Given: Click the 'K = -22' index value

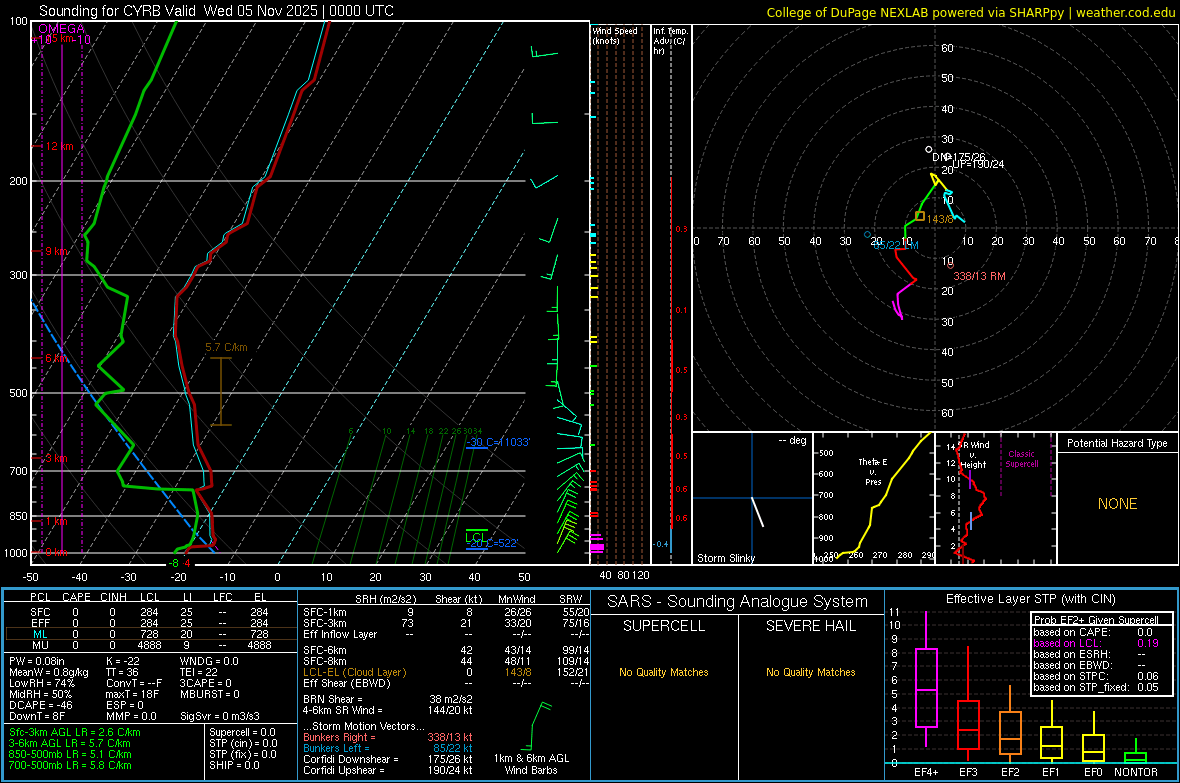Looking at the screenshot, I should point(123,661).
